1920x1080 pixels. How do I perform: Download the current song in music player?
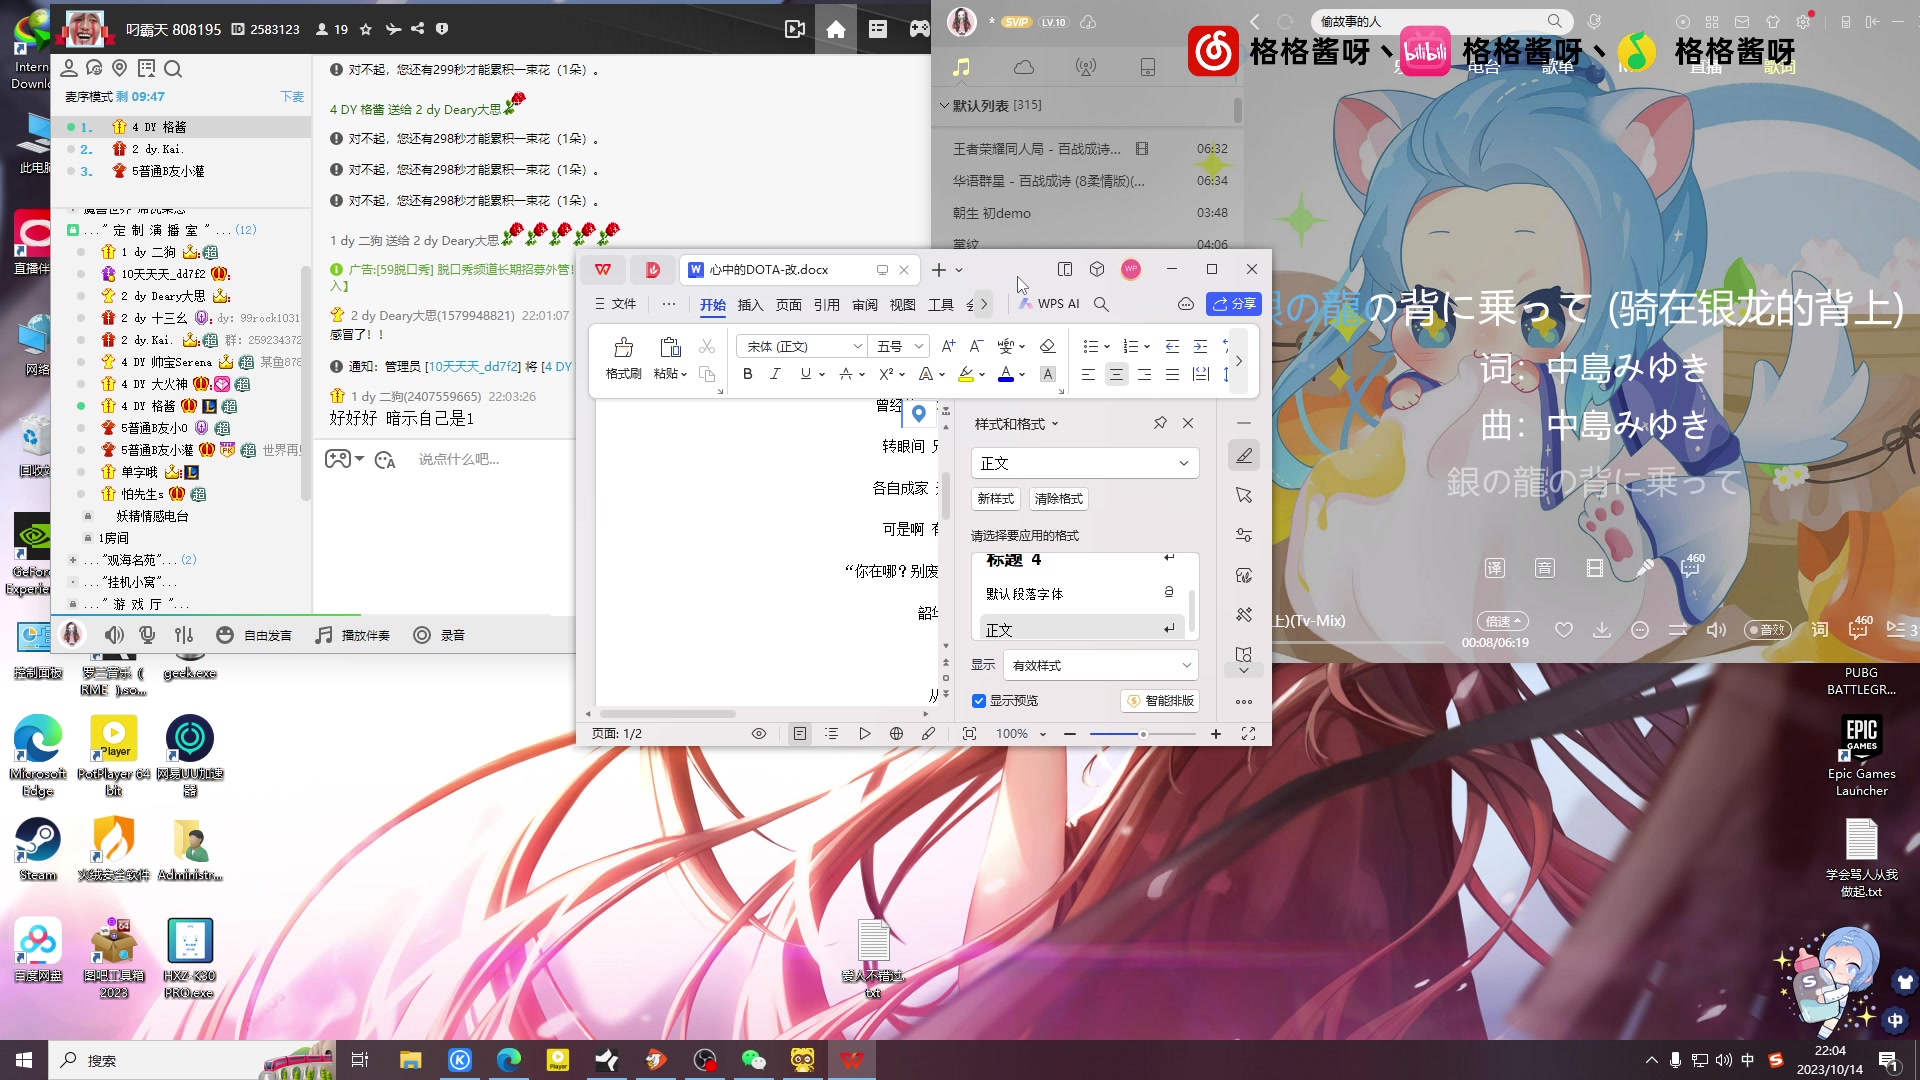[1602, 629]
